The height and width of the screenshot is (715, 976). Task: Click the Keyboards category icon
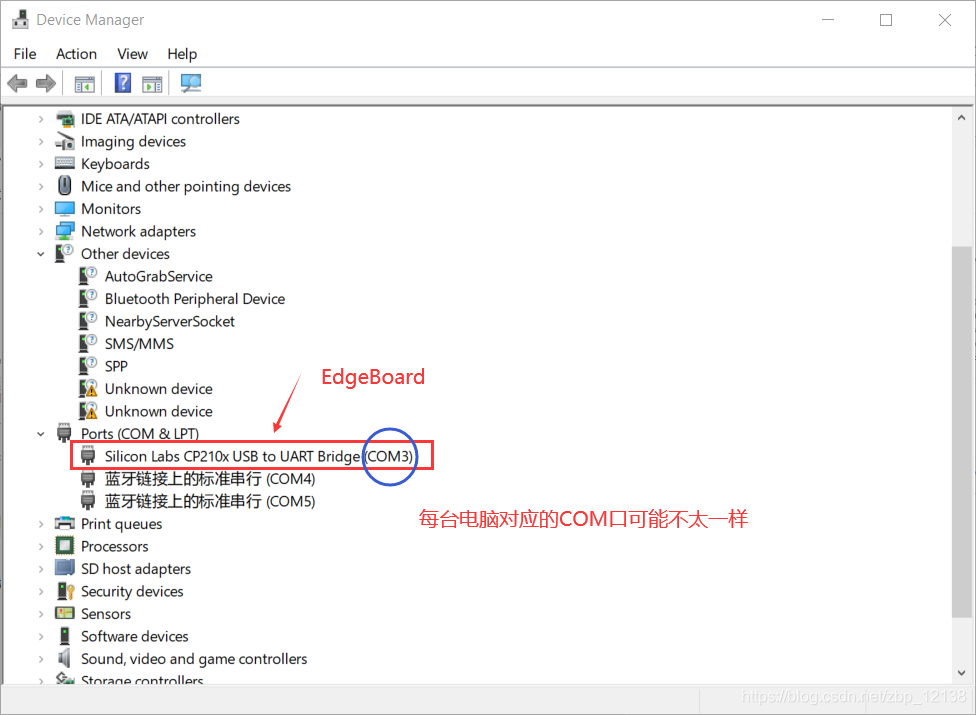[x=65, y=163]
